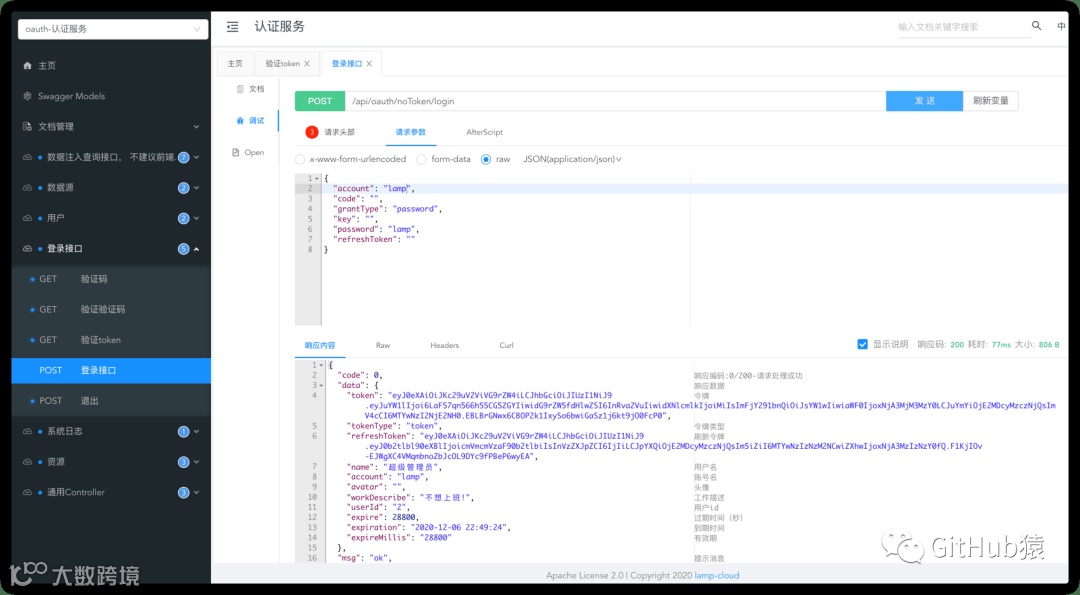
Task: Open the AfterScript tab
Action: point(485,132)
